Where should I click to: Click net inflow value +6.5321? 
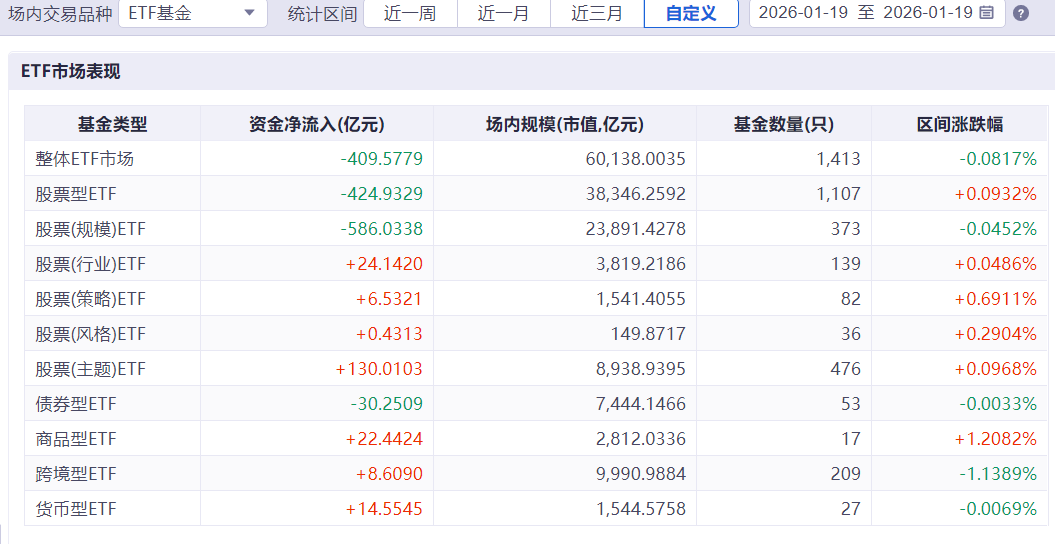coord(389,299)
